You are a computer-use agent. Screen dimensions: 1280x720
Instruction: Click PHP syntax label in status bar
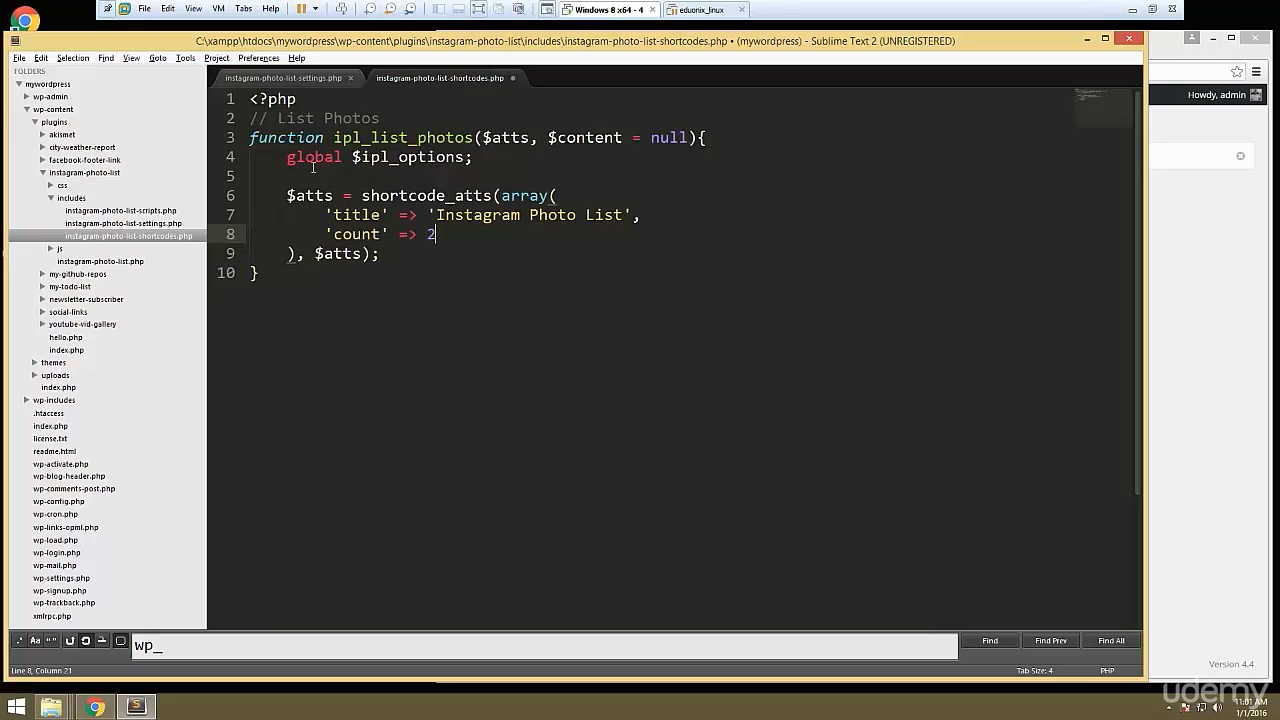(x=1107, y=670)
